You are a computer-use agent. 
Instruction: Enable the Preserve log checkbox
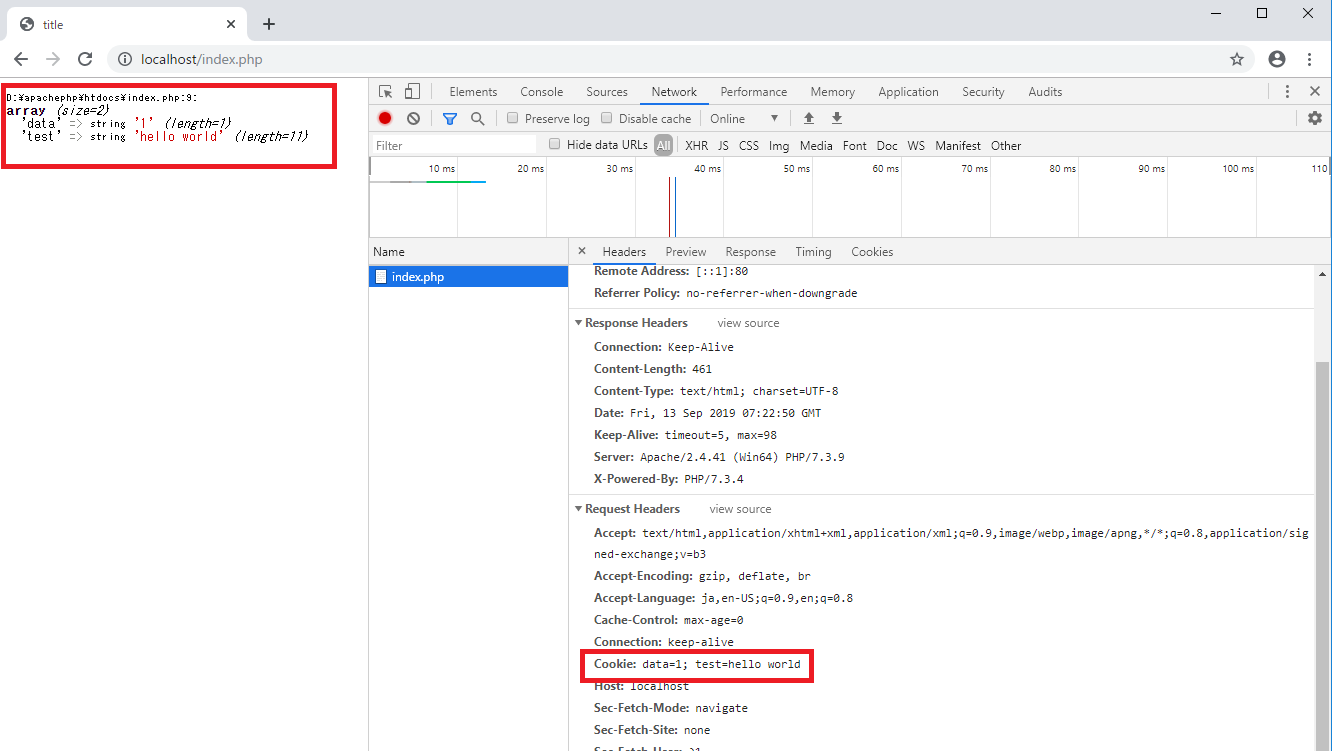[x=513, y=118]
